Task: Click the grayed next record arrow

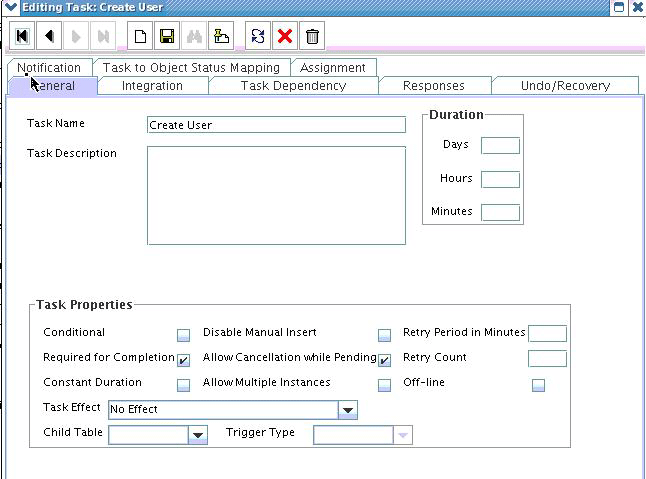Action: click(76, 36)
